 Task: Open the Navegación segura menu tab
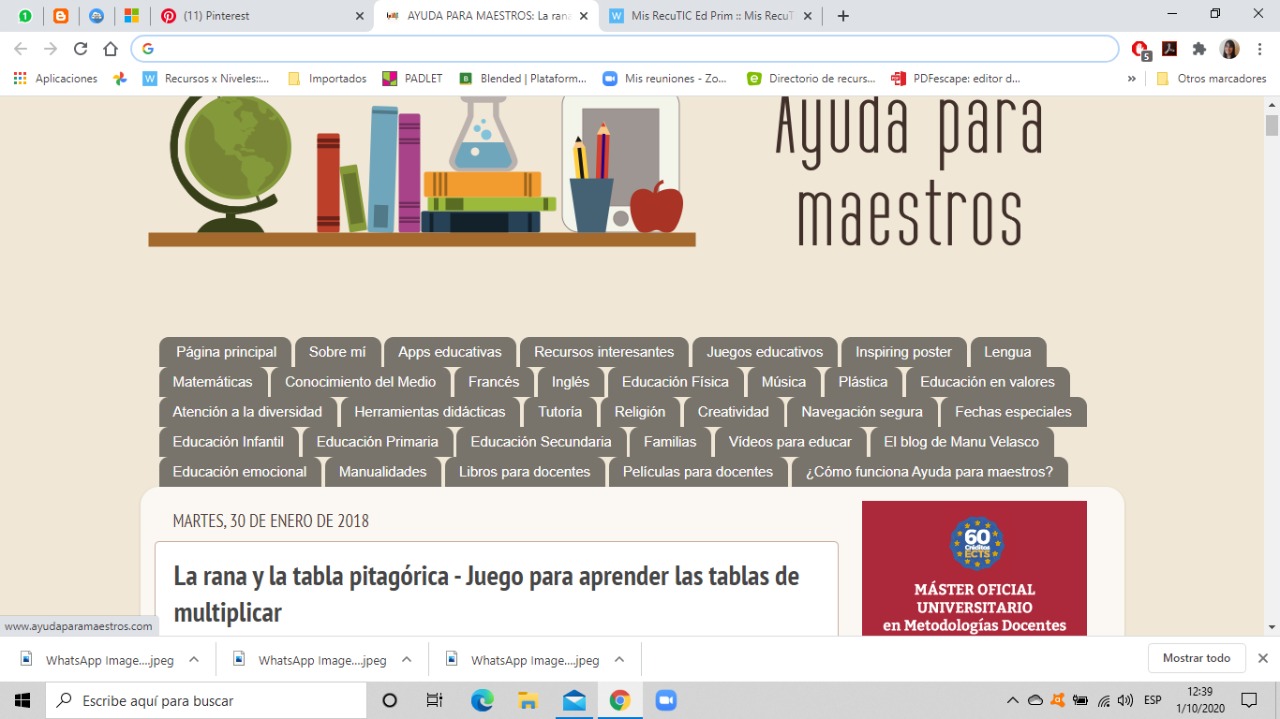(x=862, y=412)
